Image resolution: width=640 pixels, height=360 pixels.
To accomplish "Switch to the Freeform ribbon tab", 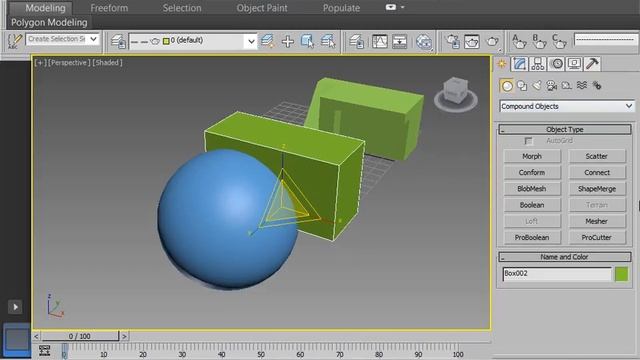I will tap(109, 8).
